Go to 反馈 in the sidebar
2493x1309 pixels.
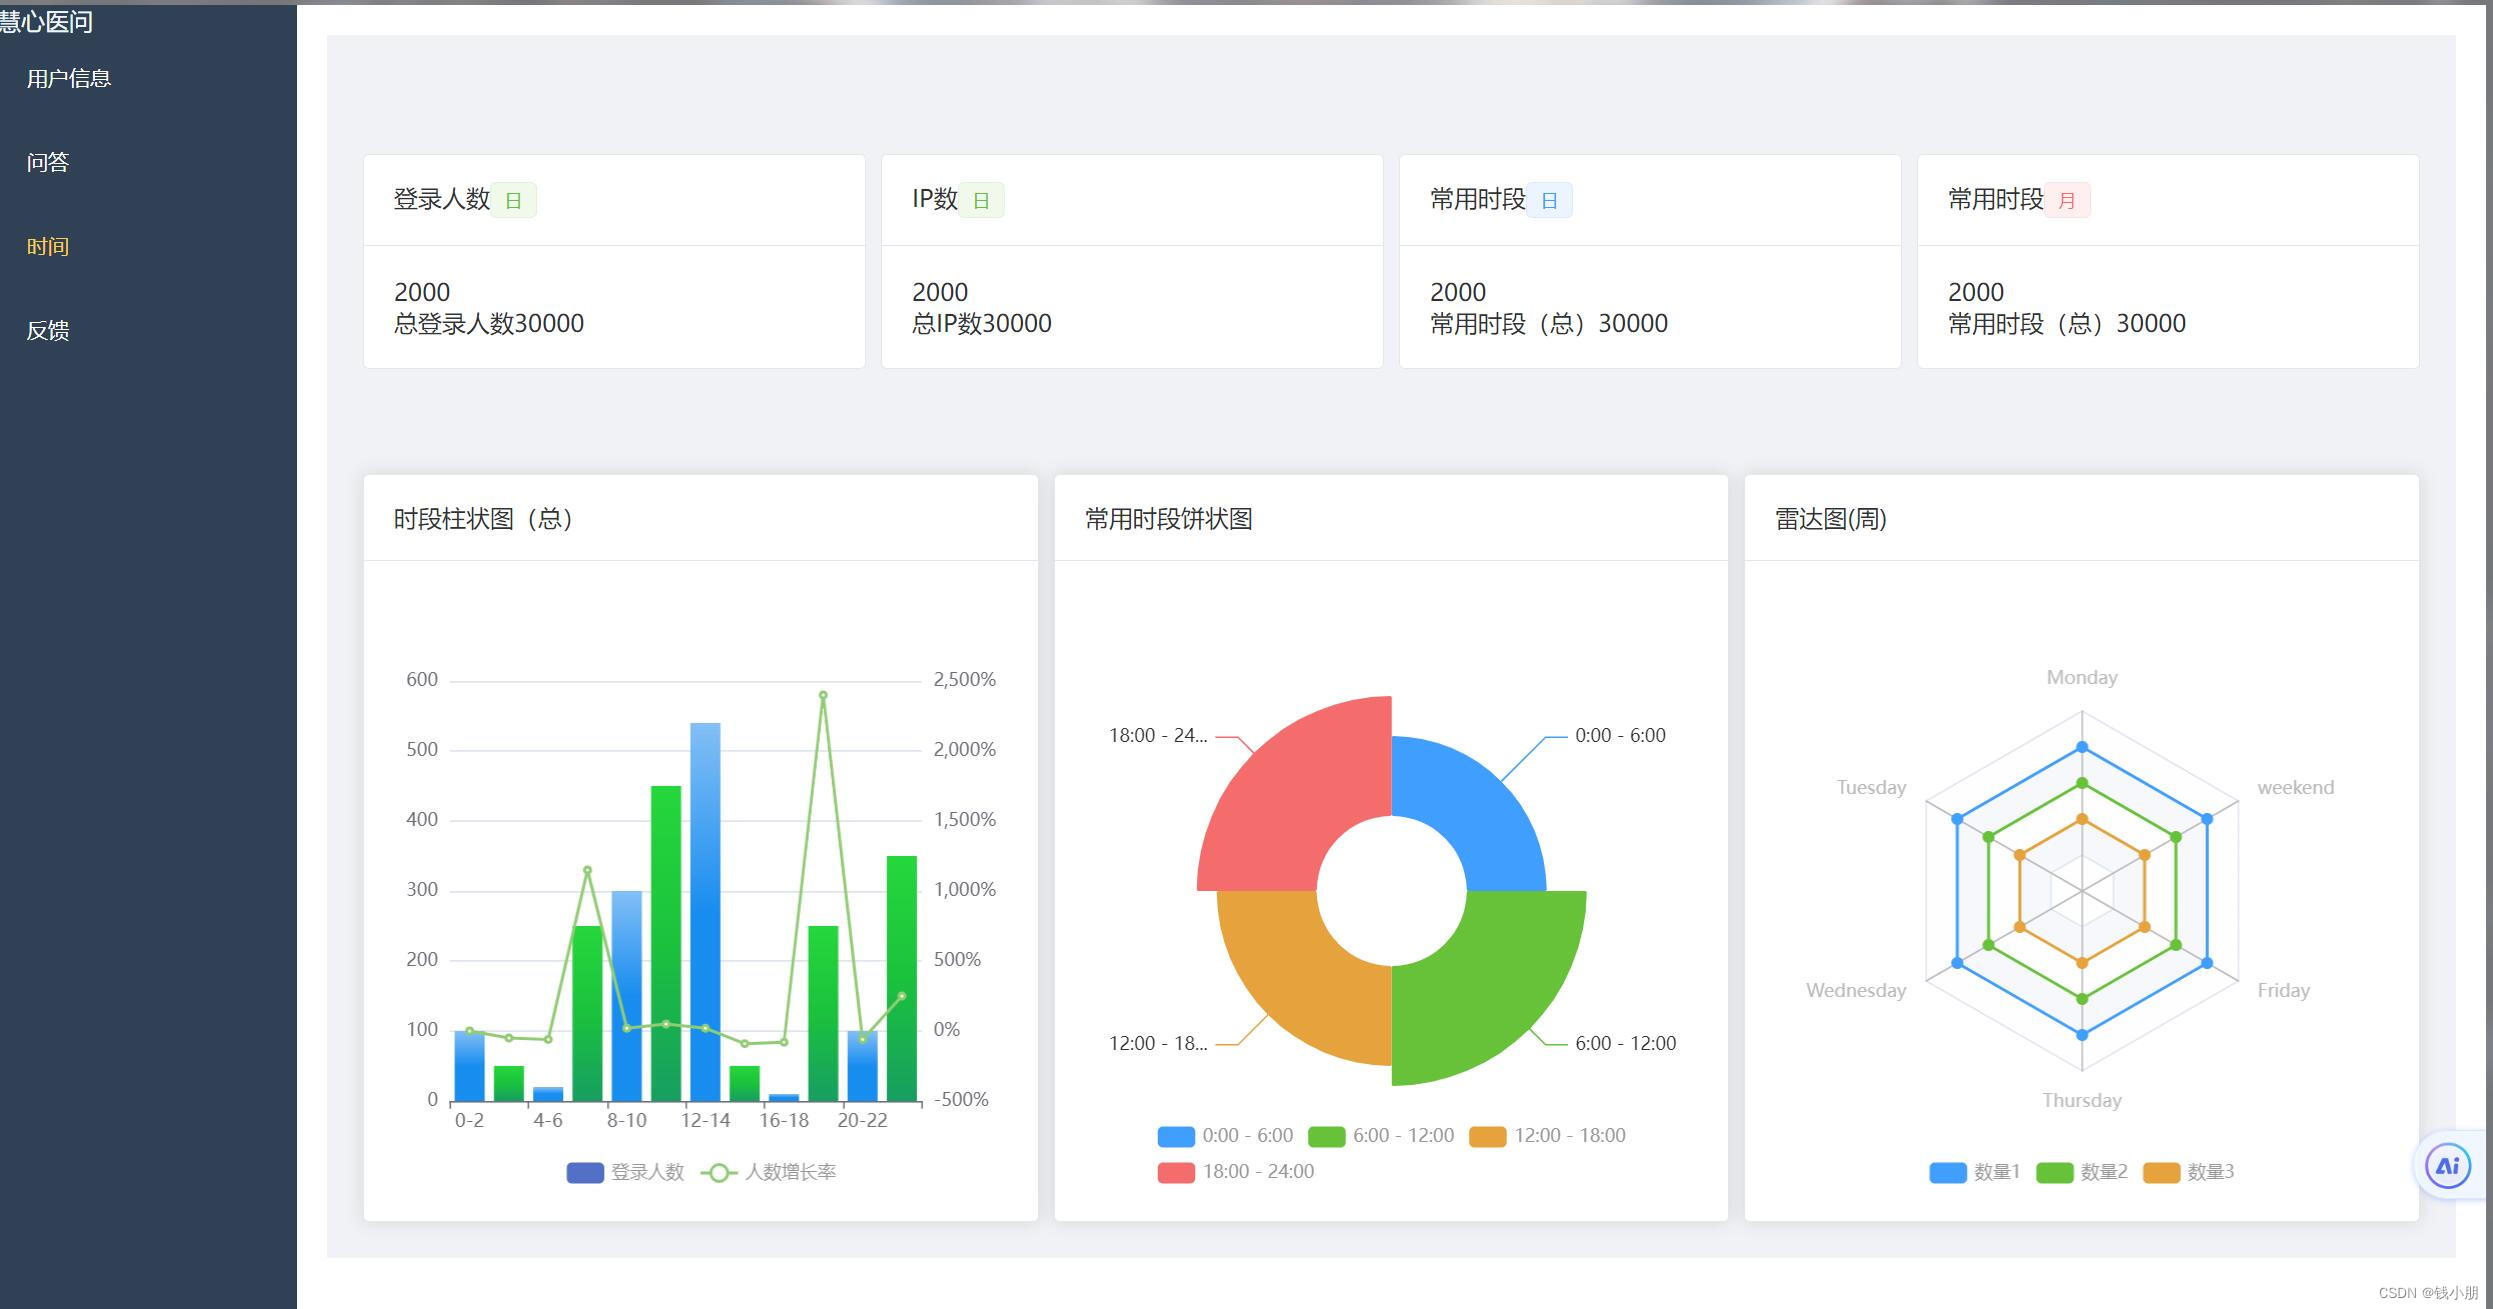(48, 331)
